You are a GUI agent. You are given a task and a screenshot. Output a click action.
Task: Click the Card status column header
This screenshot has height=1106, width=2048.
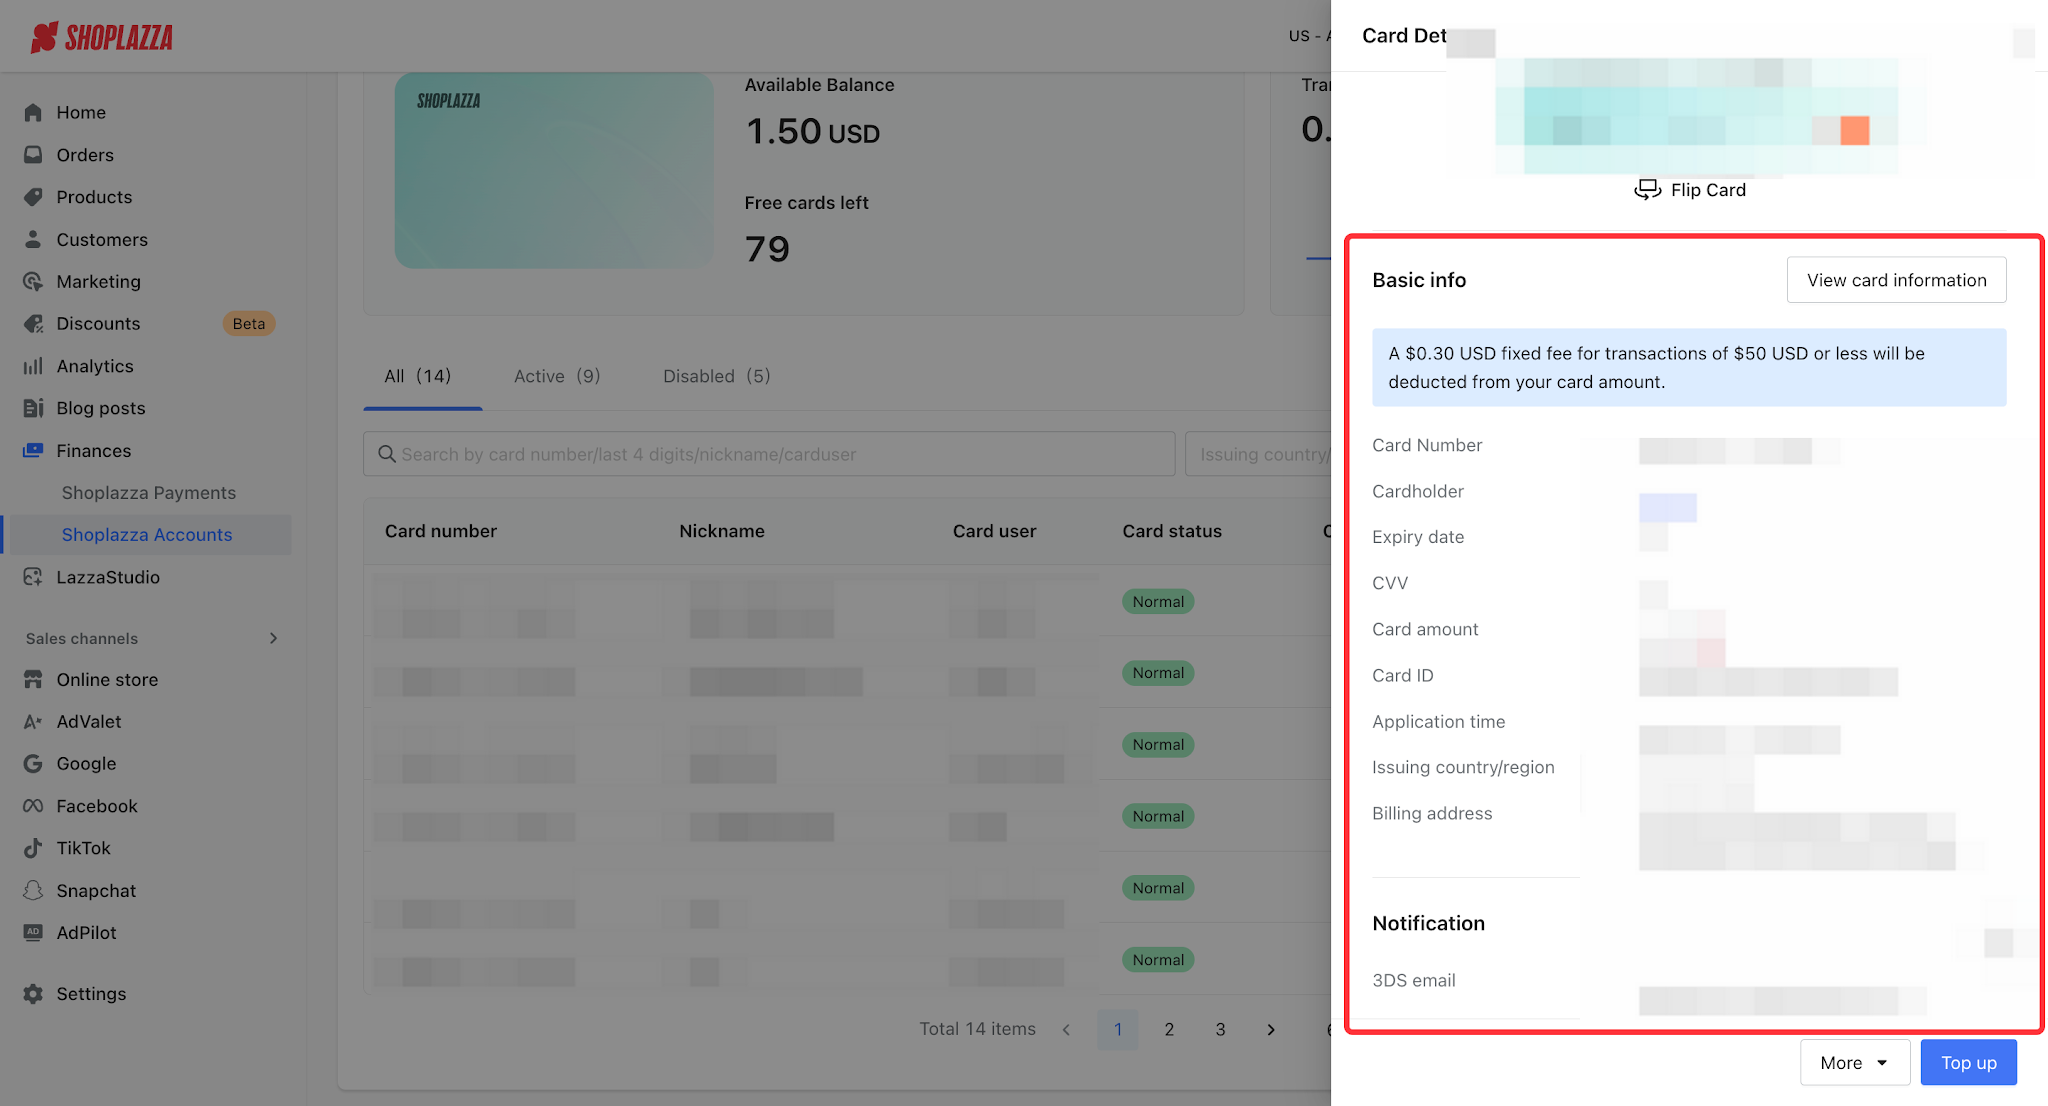(1172, 531)
